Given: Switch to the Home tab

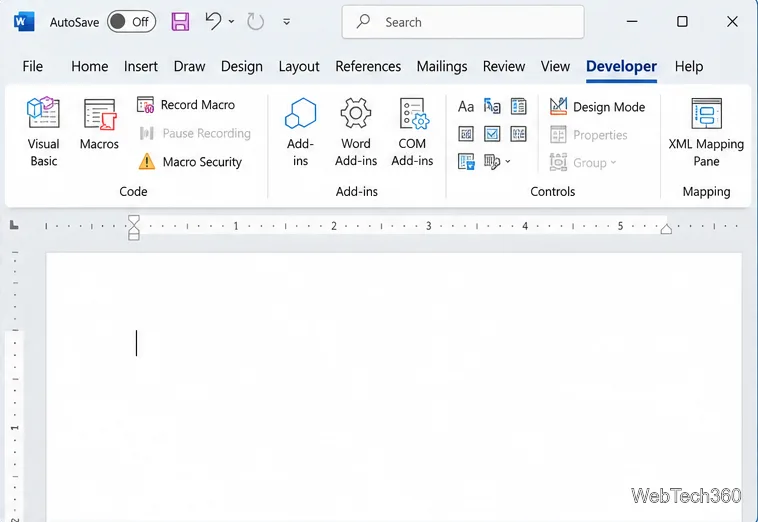Looking at the screenshot, I should point(89,66).
